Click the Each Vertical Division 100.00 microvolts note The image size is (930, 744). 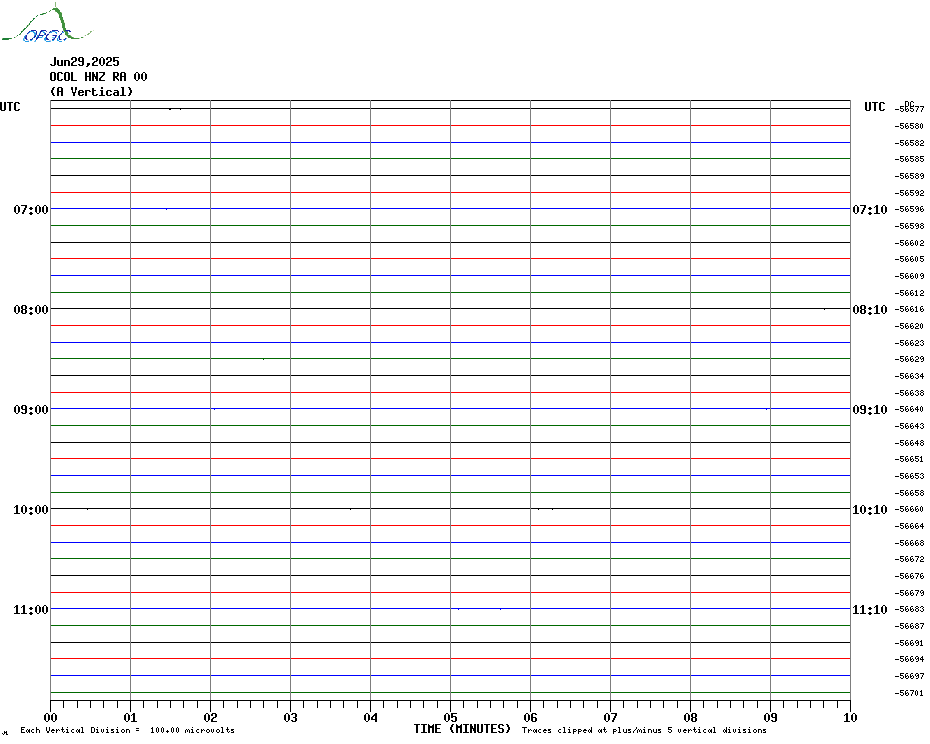coord(128,730)
